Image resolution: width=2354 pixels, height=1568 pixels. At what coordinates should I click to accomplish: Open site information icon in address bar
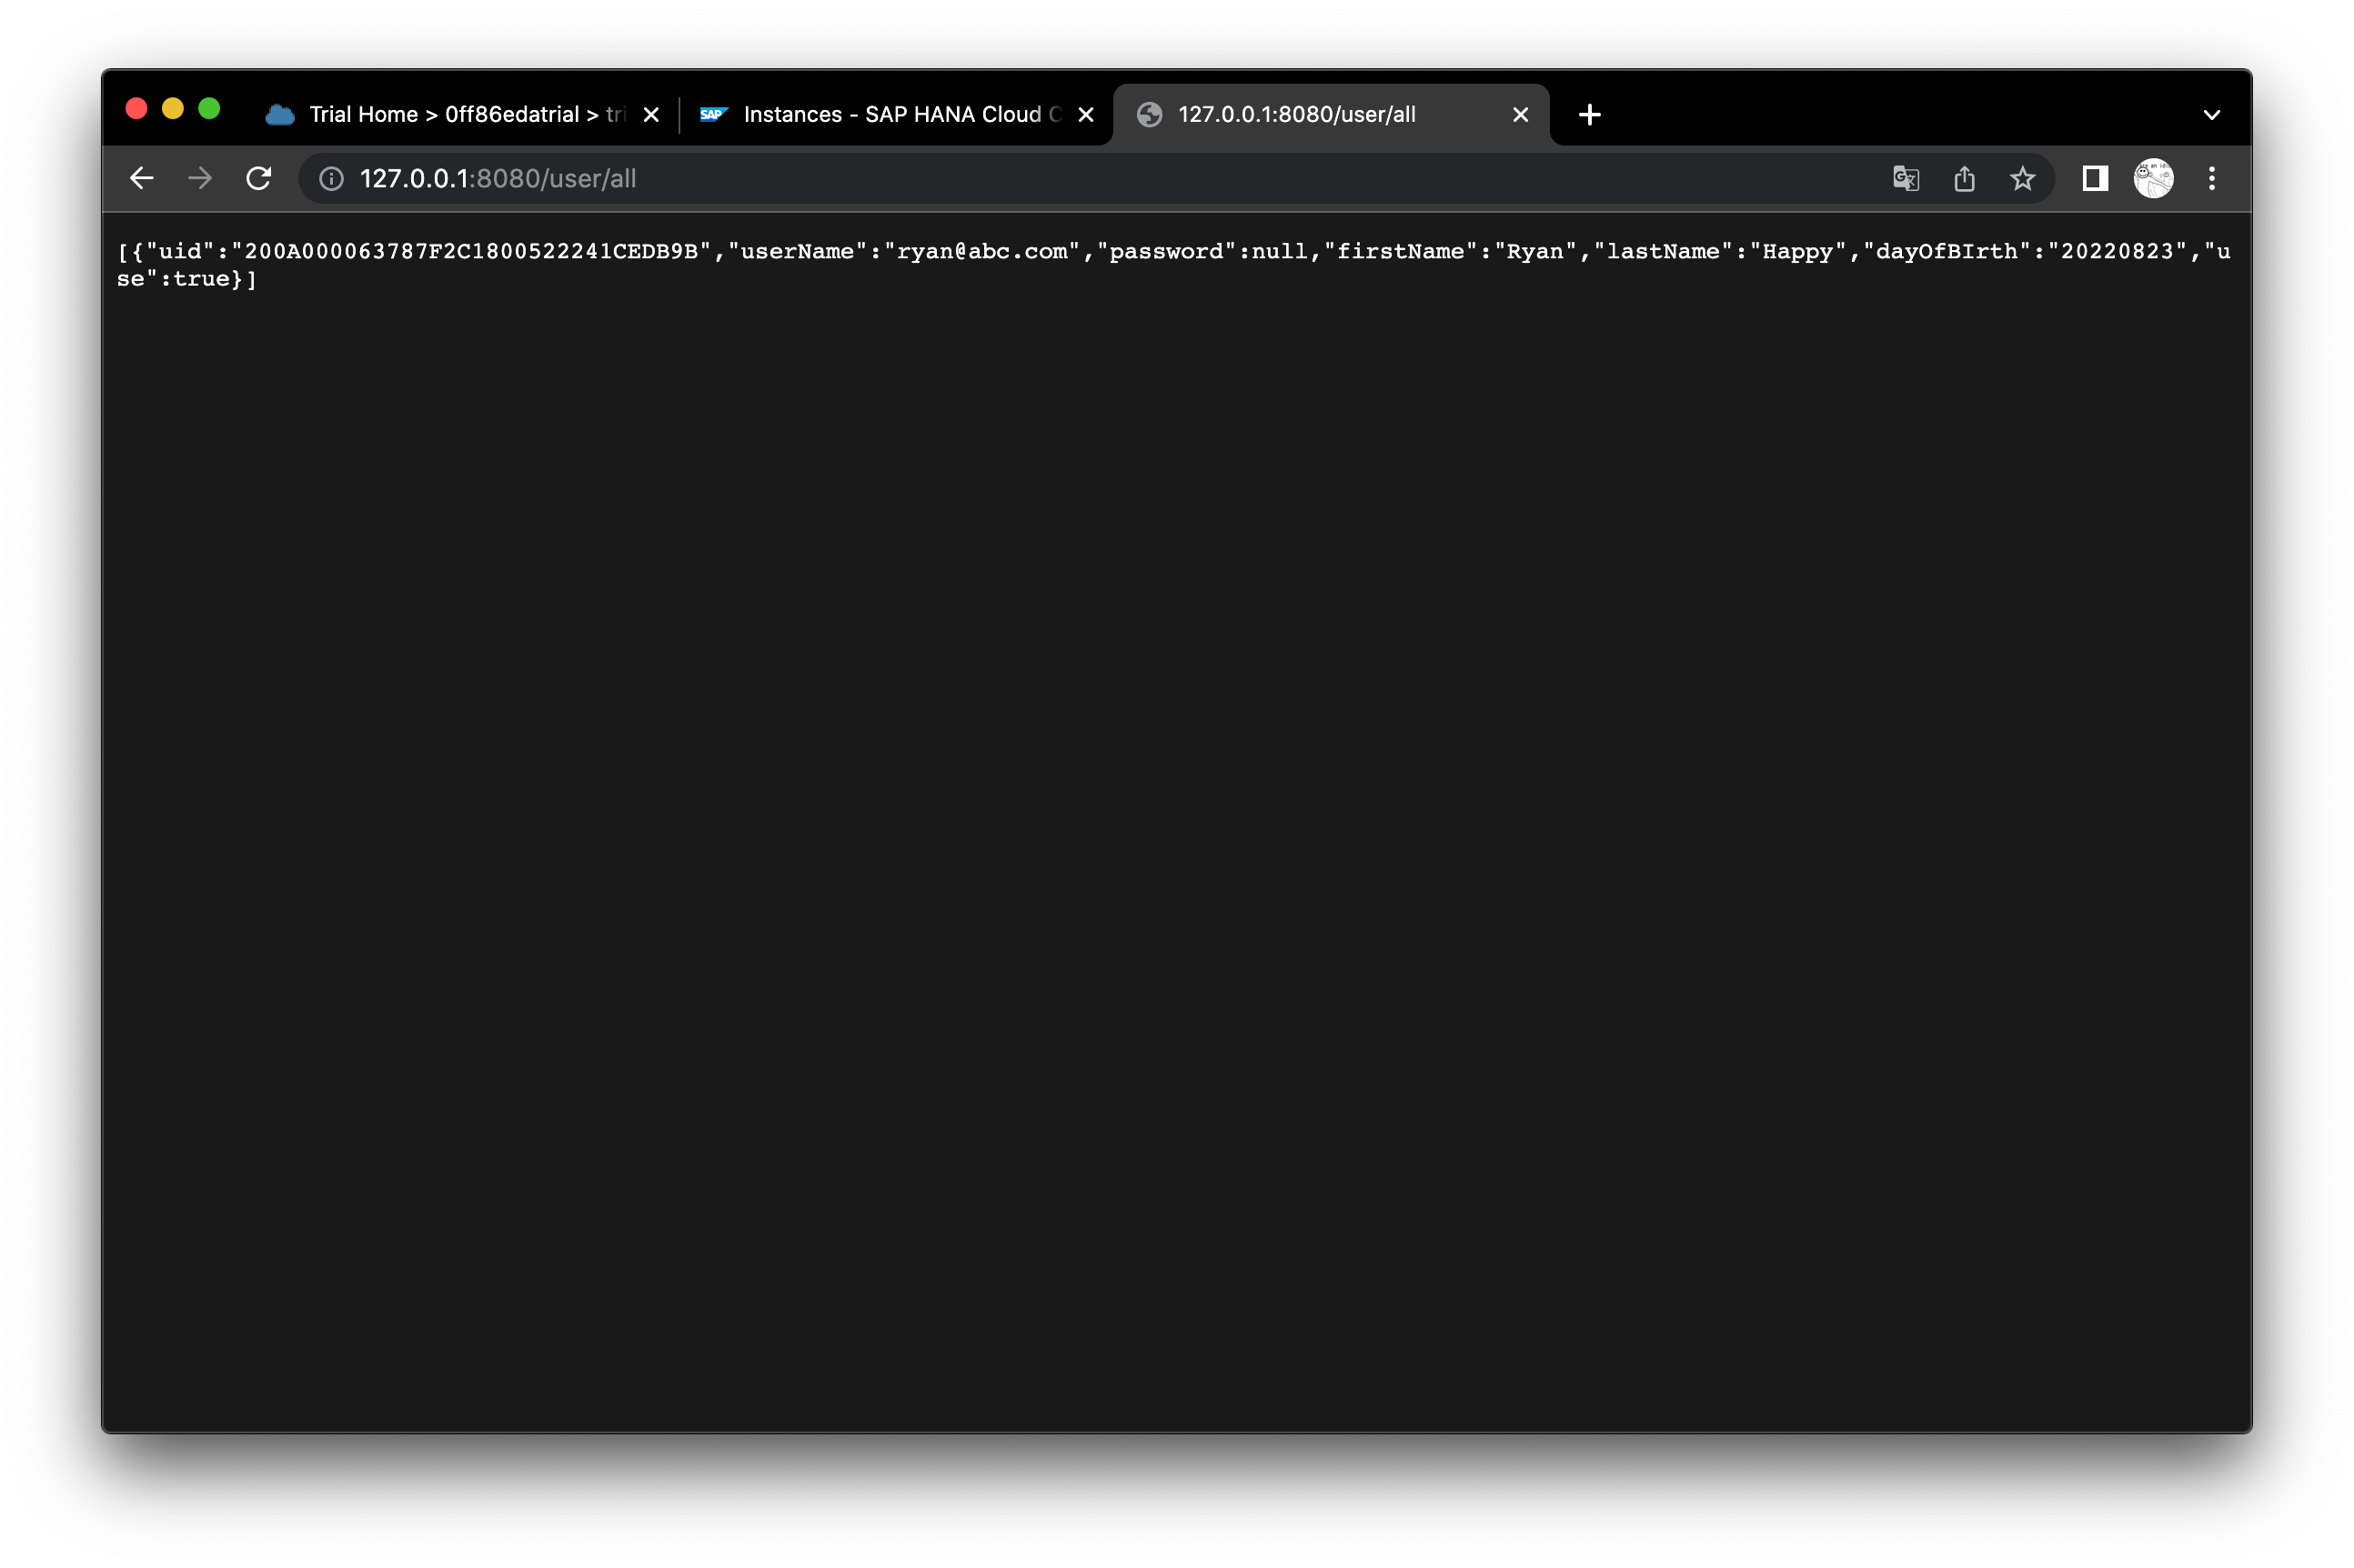click(331, 178)
